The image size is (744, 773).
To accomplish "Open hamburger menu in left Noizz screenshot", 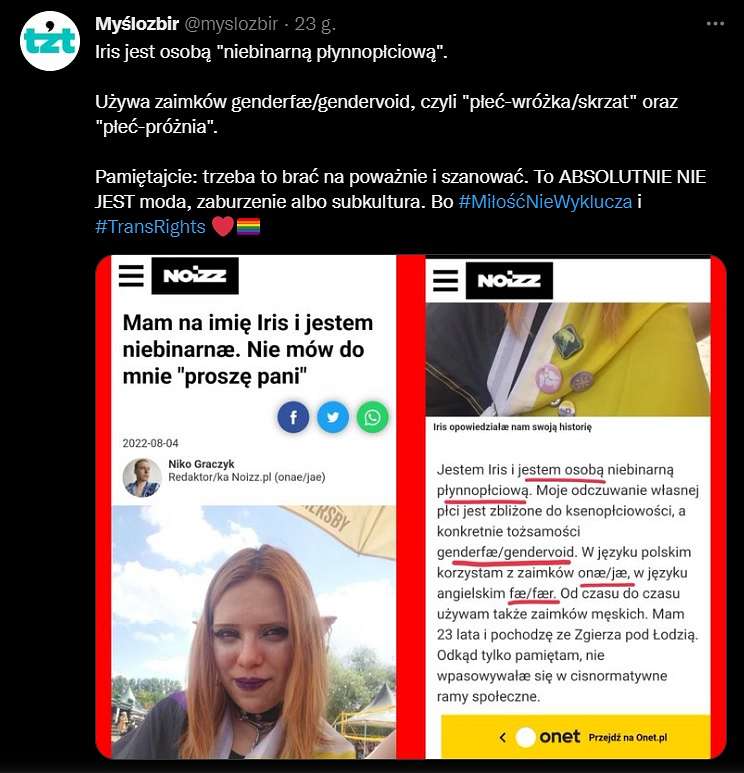I will click(131, 275).
